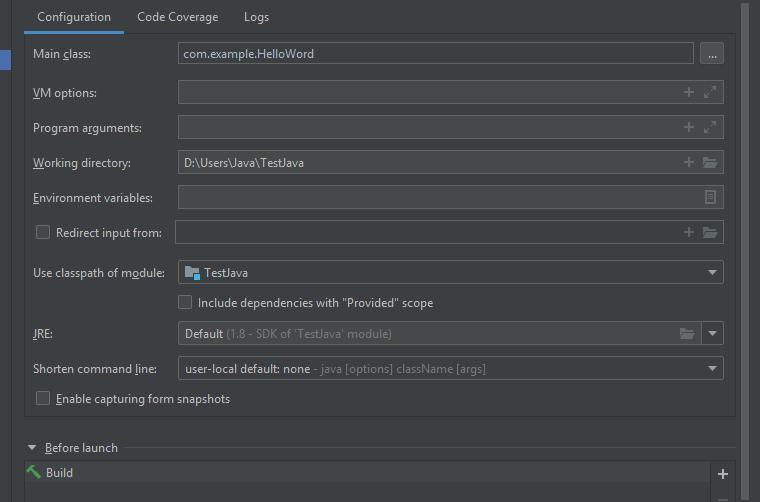Click the Main class browse ellipsis button
This screenshot has width=760, height=502.
[711, 54]
